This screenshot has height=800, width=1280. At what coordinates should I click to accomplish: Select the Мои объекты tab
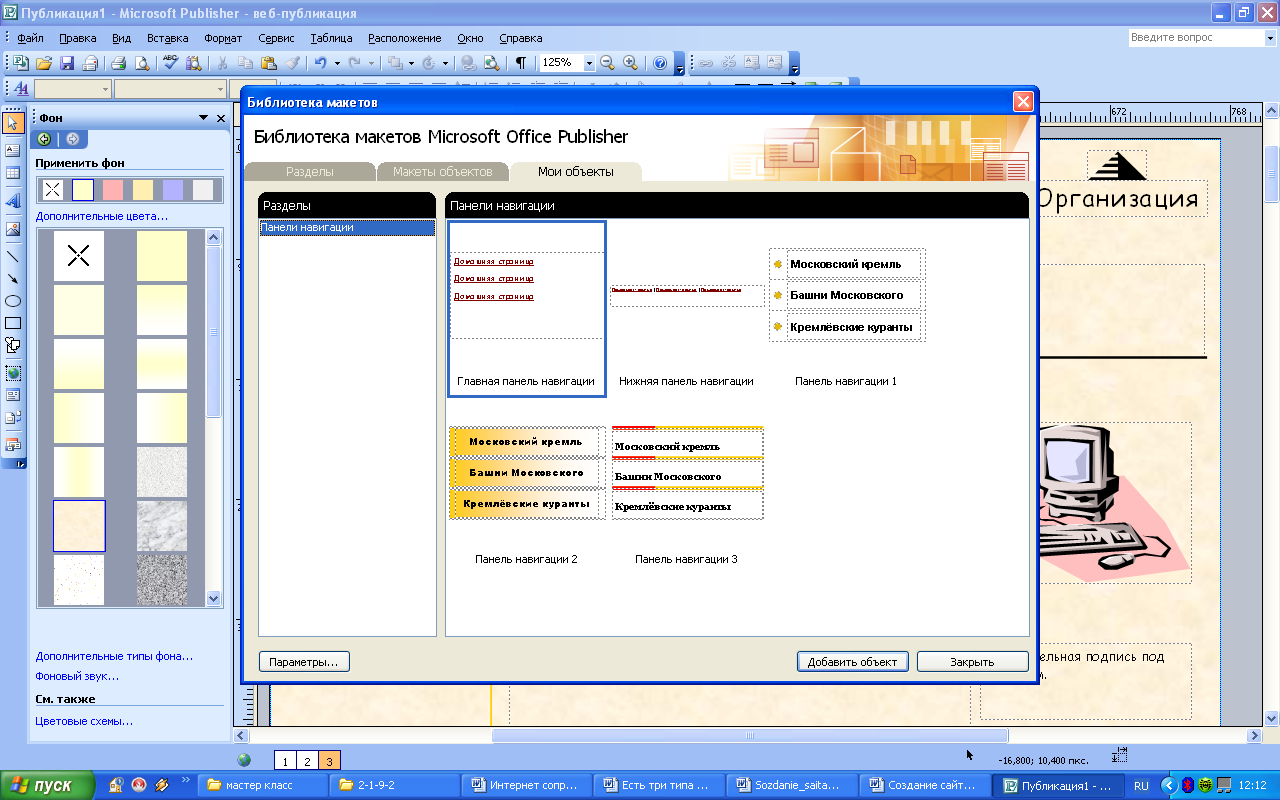(x=576, y=171)
